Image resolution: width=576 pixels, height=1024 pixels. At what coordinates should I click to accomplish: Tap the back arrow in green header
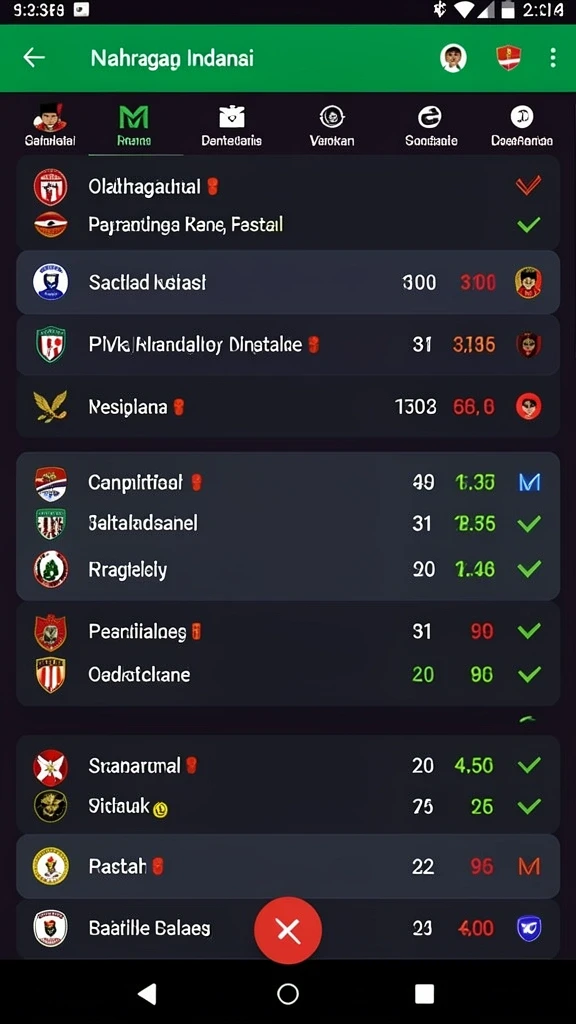pyautogui.click(x=34, y=57)
